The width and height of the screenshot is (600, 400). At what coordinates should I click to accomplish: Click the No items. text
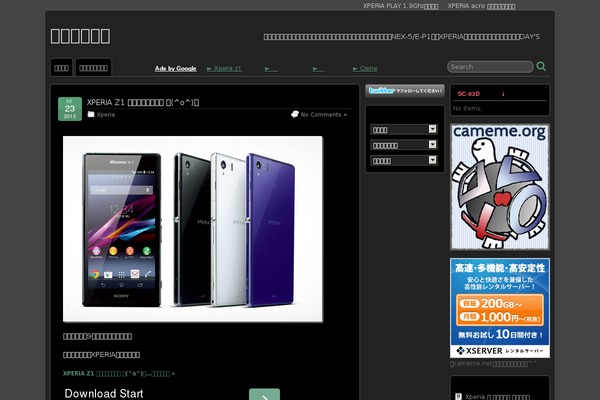click(467, 108)
